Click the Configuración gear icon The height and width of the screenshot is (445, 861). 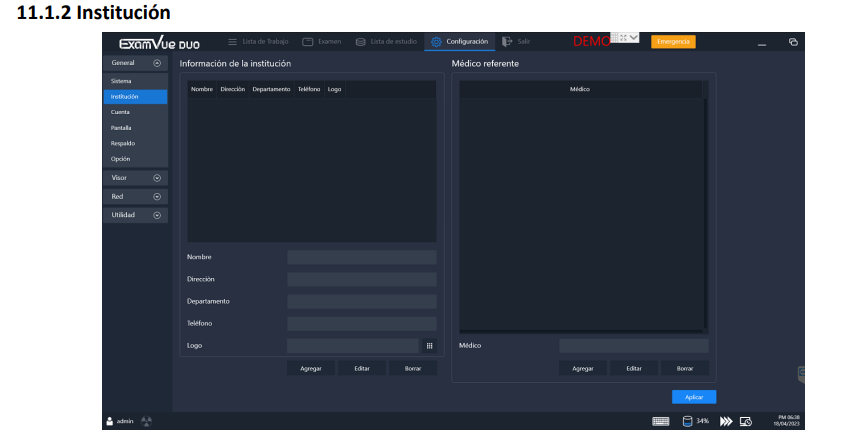tap(436, 42)
